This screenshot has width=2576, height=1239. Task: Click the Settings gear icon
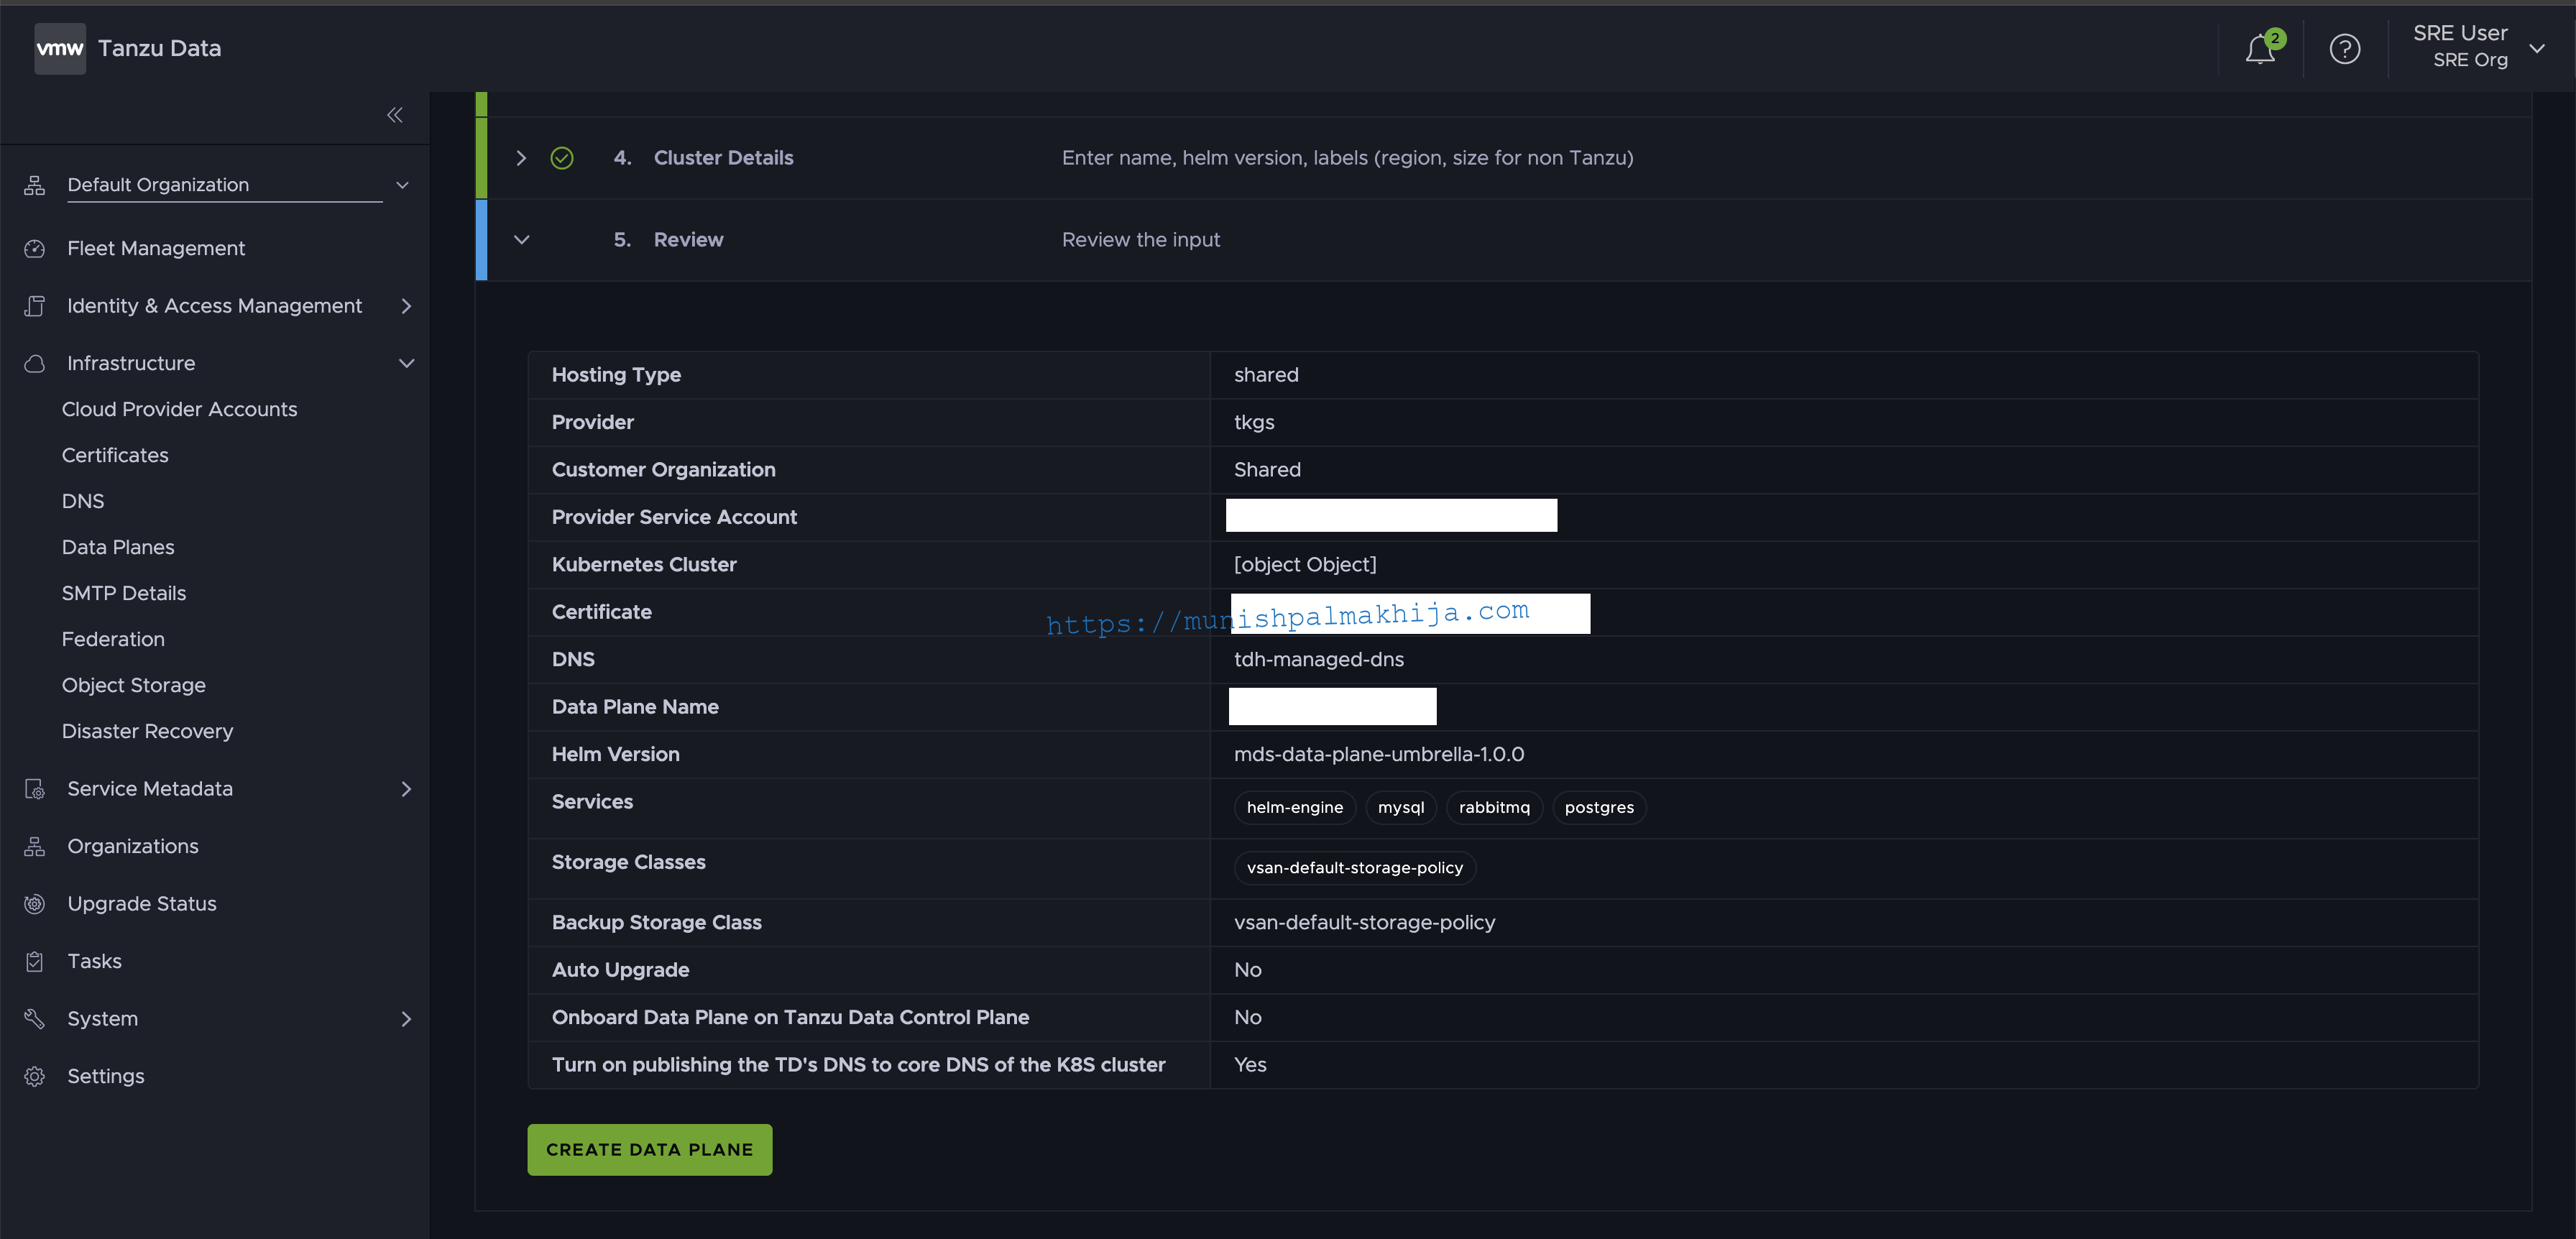pyautogui.click(x=35, y=1076)
